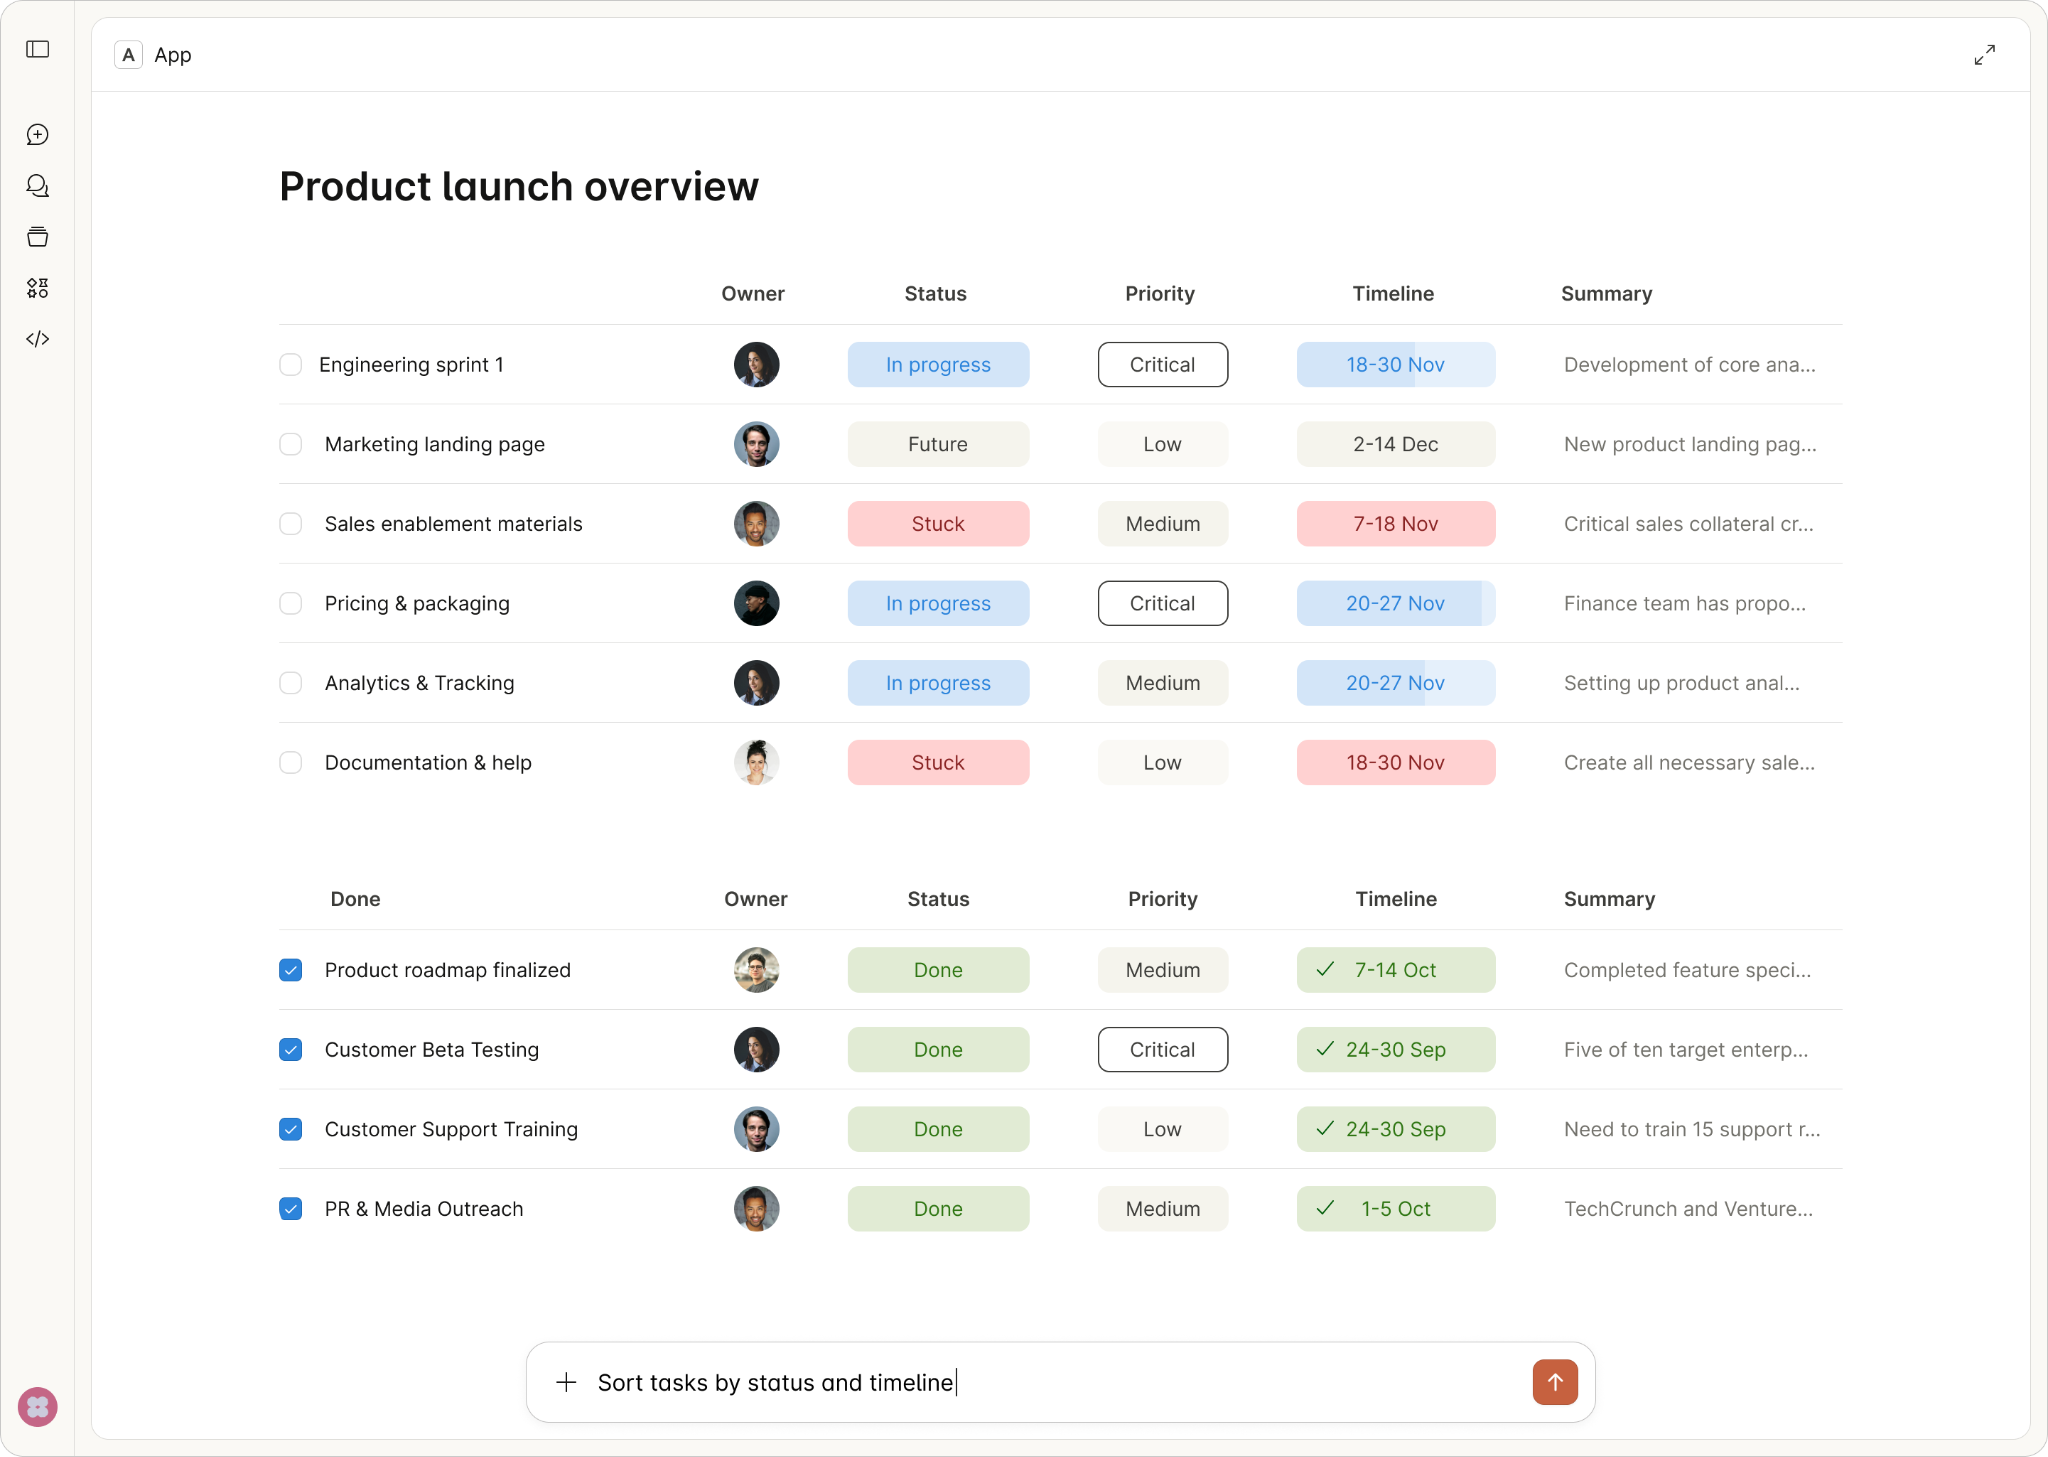The width and height of the screenshot is (2048, 1457).
Task: Click the Priority column header
Action: (1159, 293)
